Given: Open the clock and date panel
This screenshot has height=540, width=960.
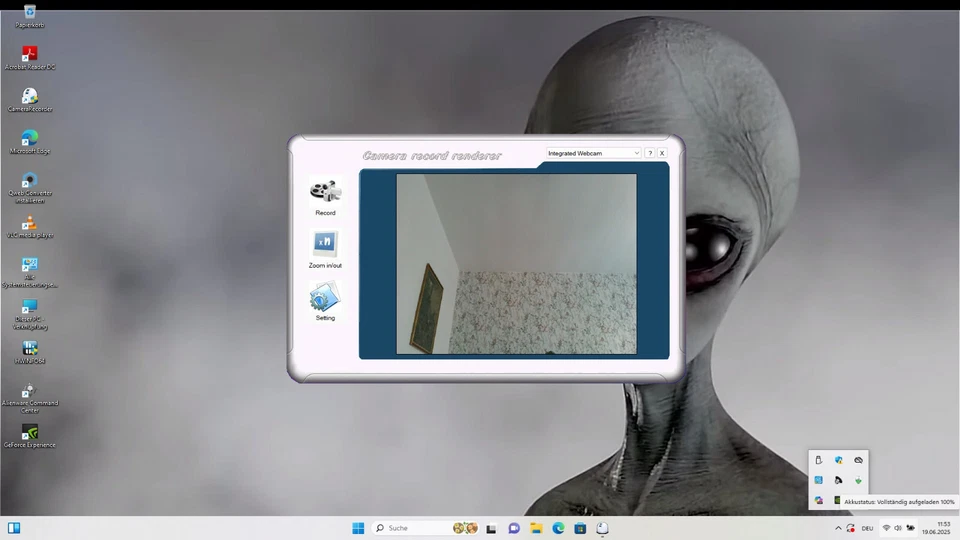Looking at the screenshot, I should coord(936,528).
